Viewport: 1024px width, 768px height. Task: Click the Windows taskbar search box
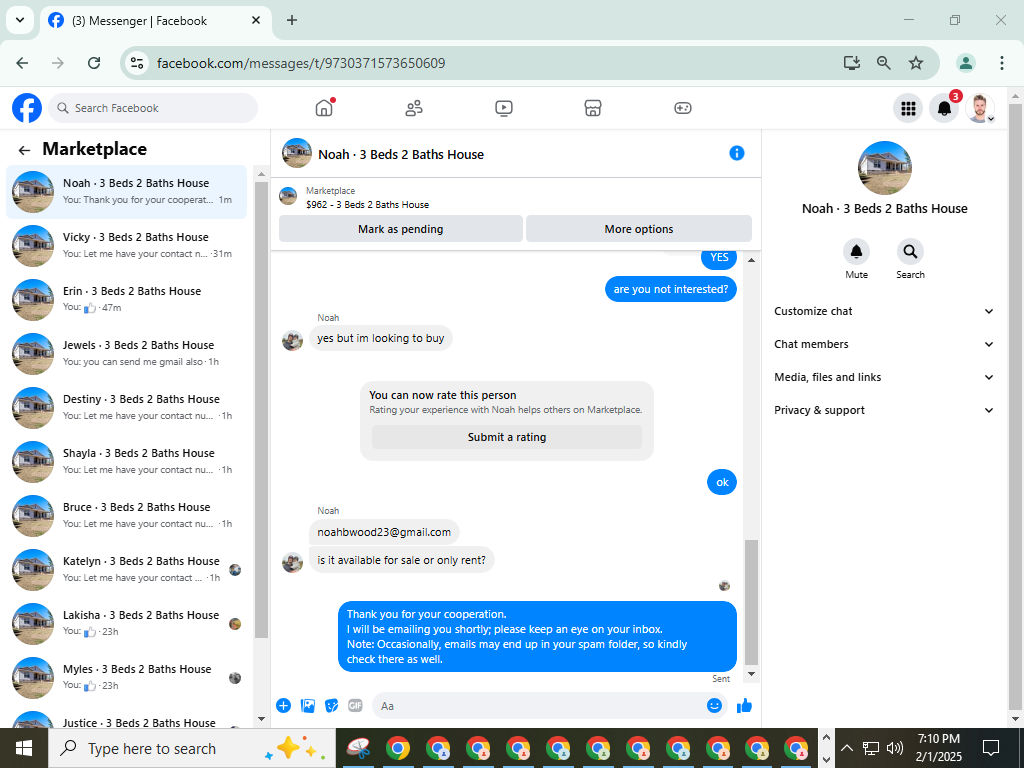(x=192, y=748)
